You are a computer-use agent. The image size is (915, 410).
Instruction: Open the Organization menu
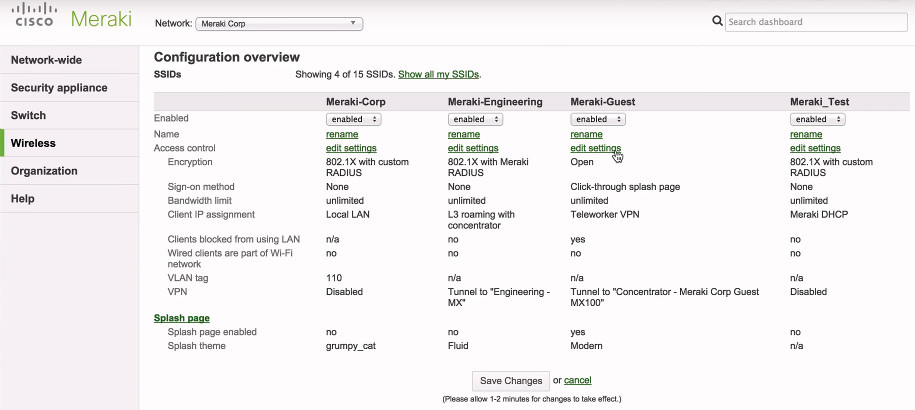tap(69, 171)
